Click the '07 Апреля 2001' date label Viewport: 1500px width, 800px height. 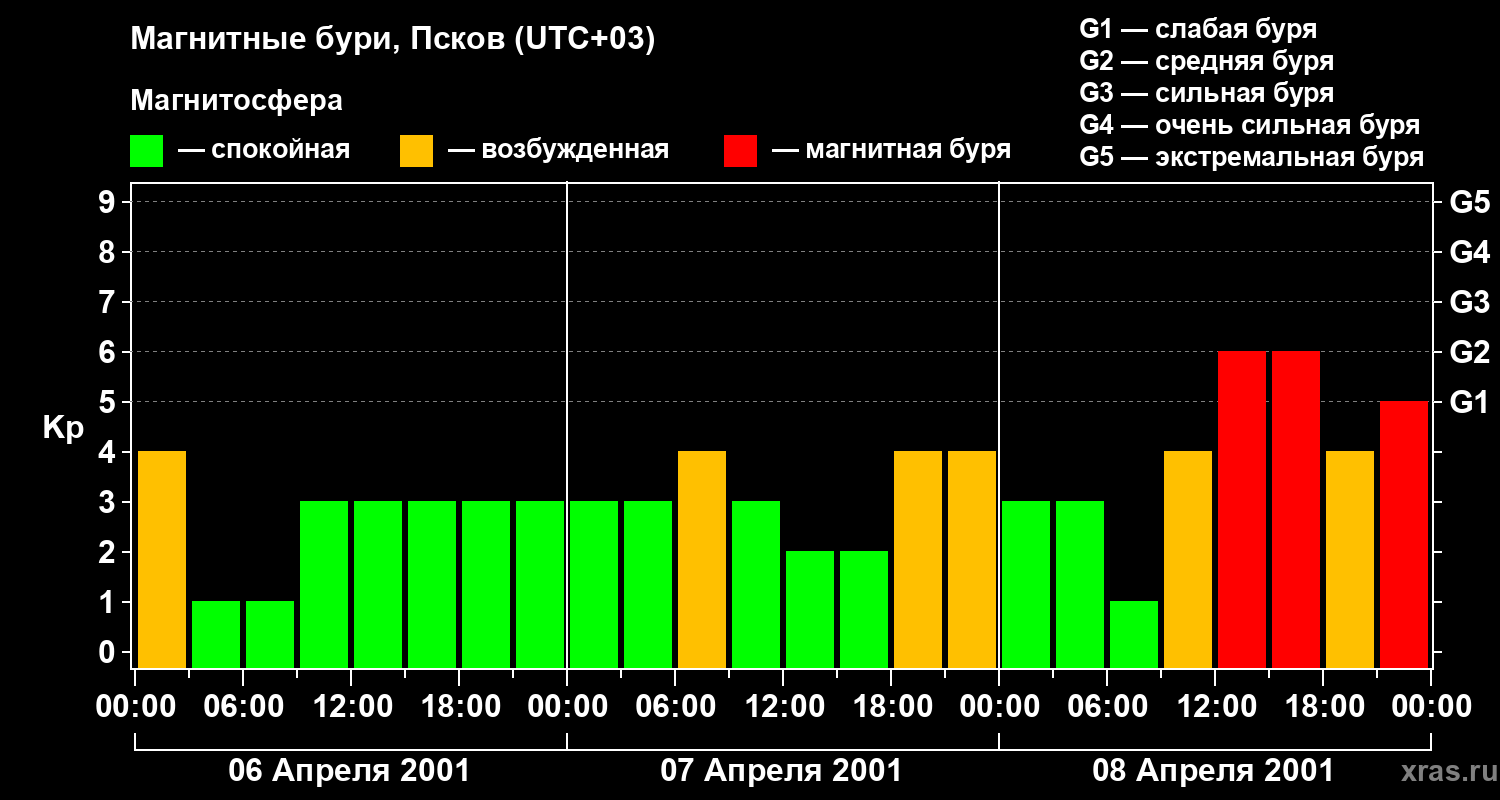(782, 771)
